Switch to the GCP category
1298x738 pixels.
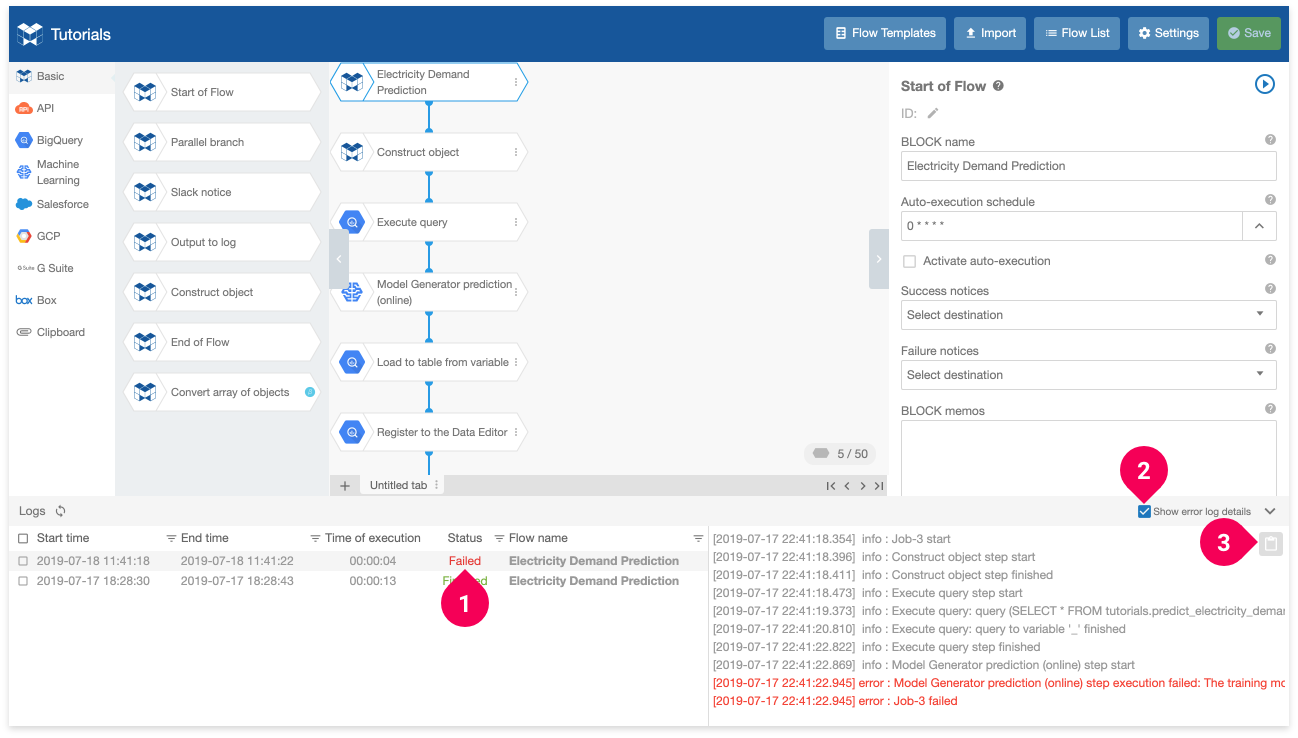click(62, 236)
